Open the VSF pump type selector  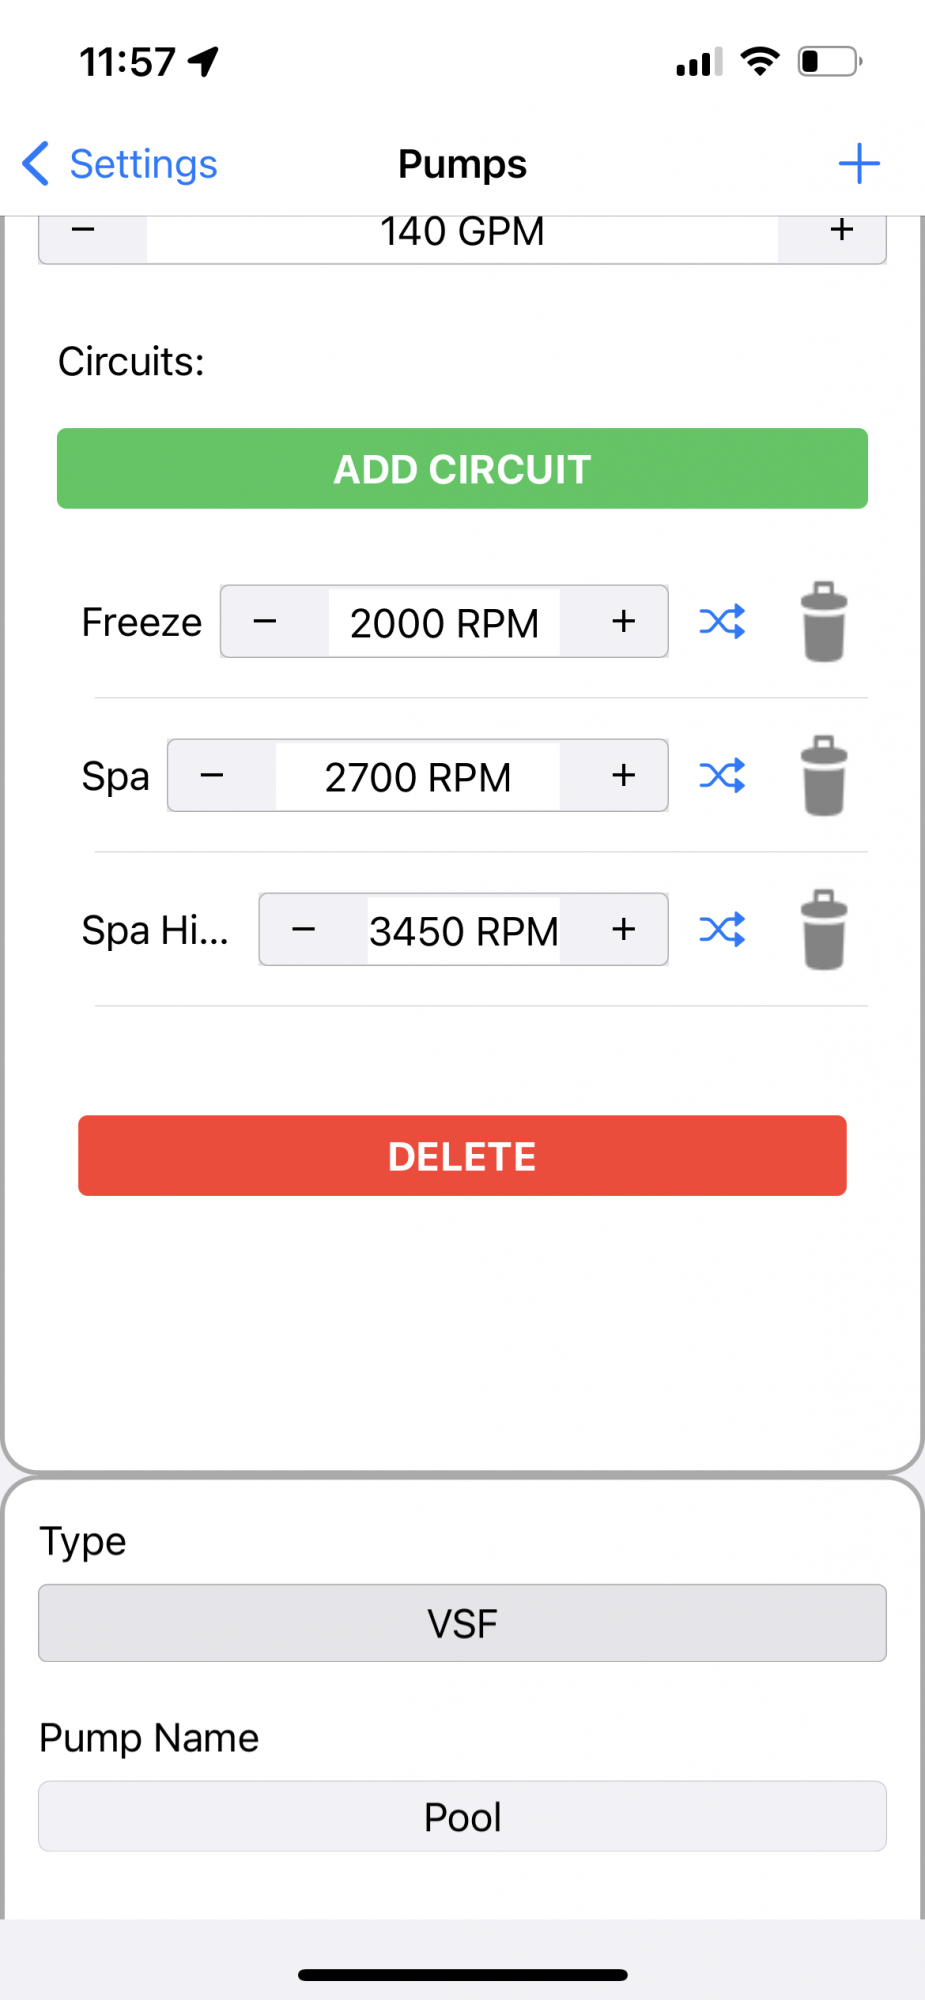[x=462, y=1623]
